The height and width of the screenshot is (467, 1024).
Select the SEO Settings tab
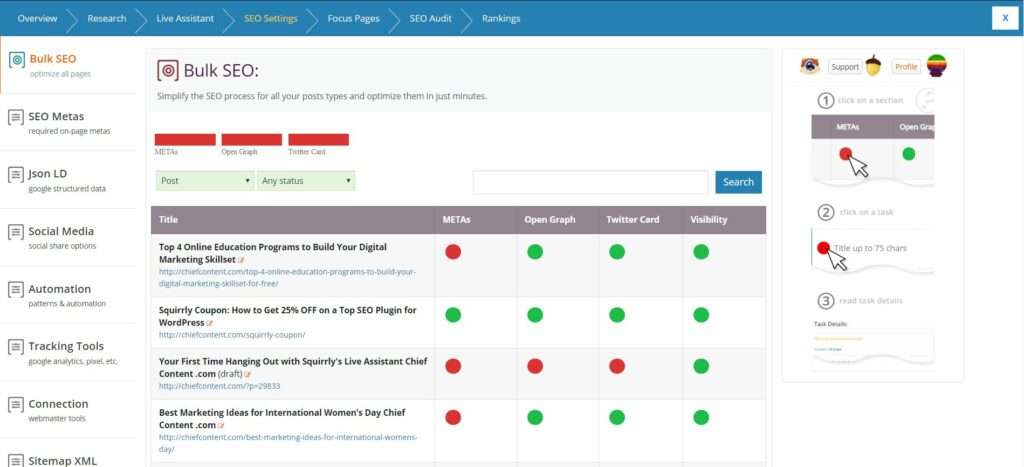[271, 18]
